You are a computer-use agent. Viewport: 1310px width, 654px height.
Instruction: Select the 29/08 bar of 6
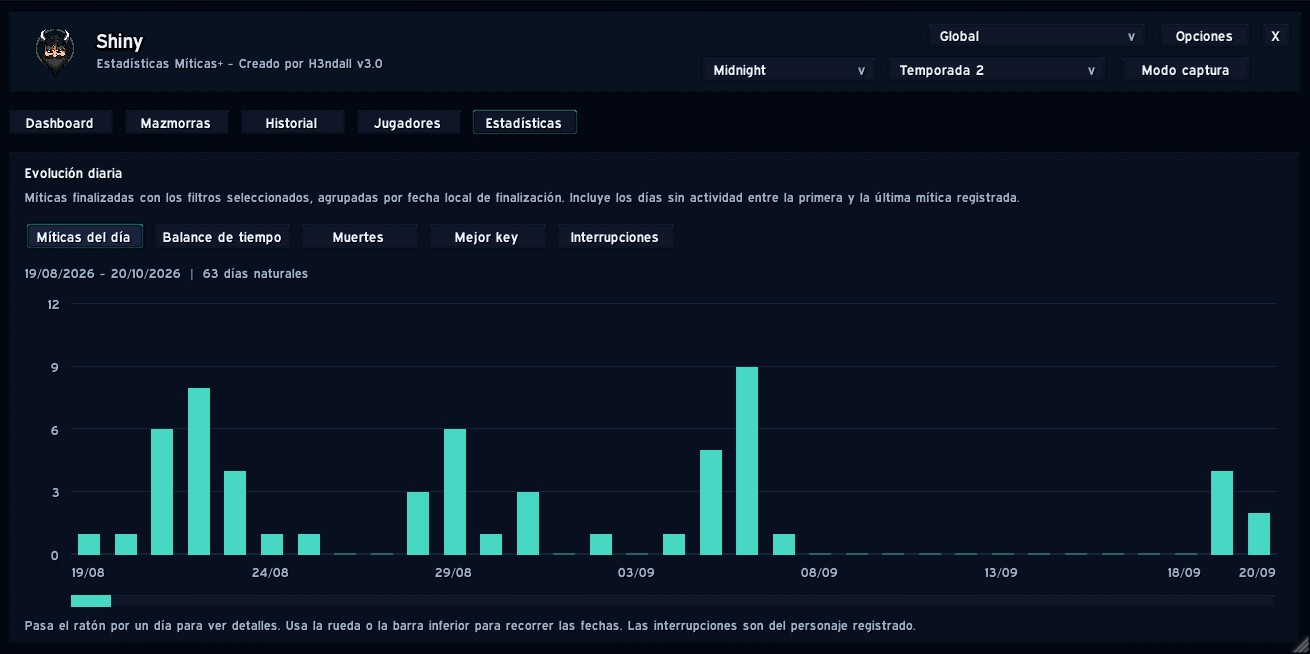tap(455, 492)
